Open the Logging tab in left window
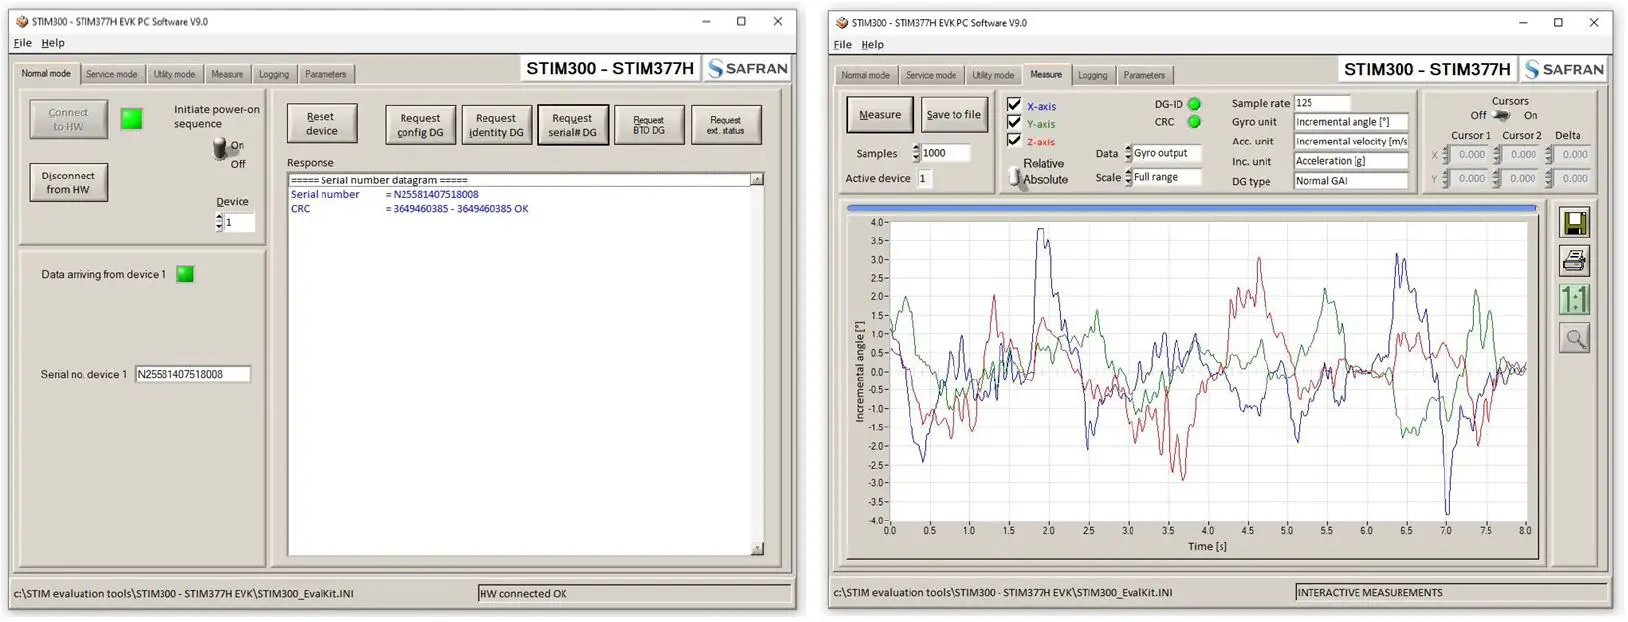Screen dimensions: 1628x622 [x=274, y=74]
